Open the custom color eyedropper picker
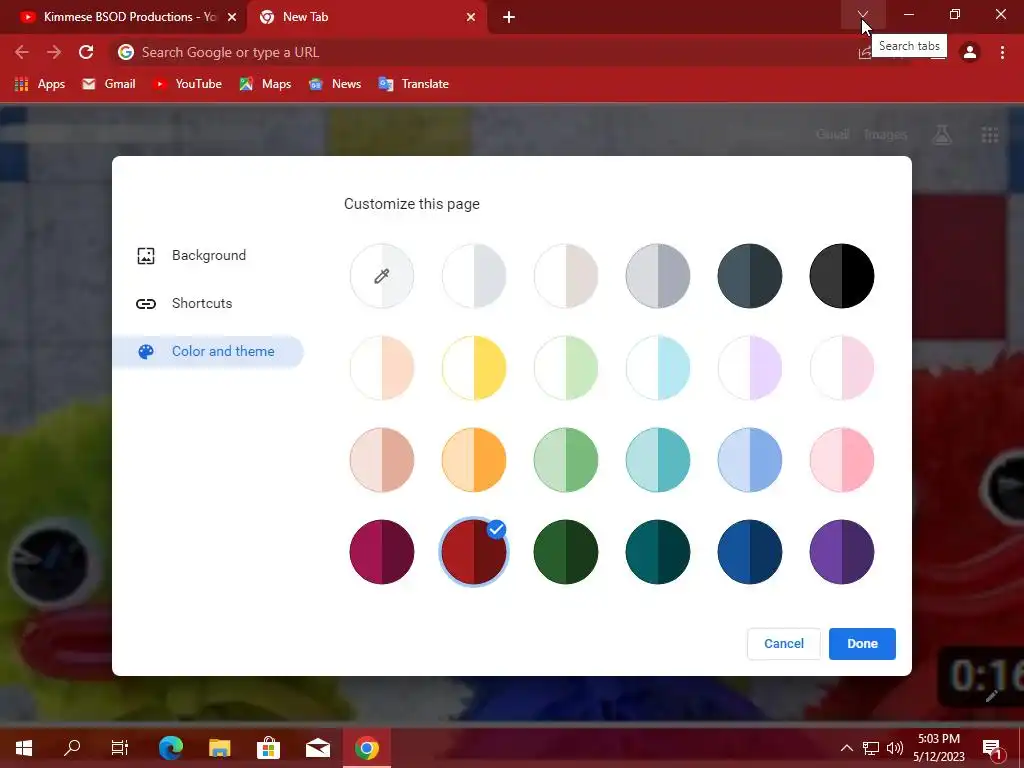Viewport: 1024px width, 768px height. pyautogui.click(x=381, y=276)
